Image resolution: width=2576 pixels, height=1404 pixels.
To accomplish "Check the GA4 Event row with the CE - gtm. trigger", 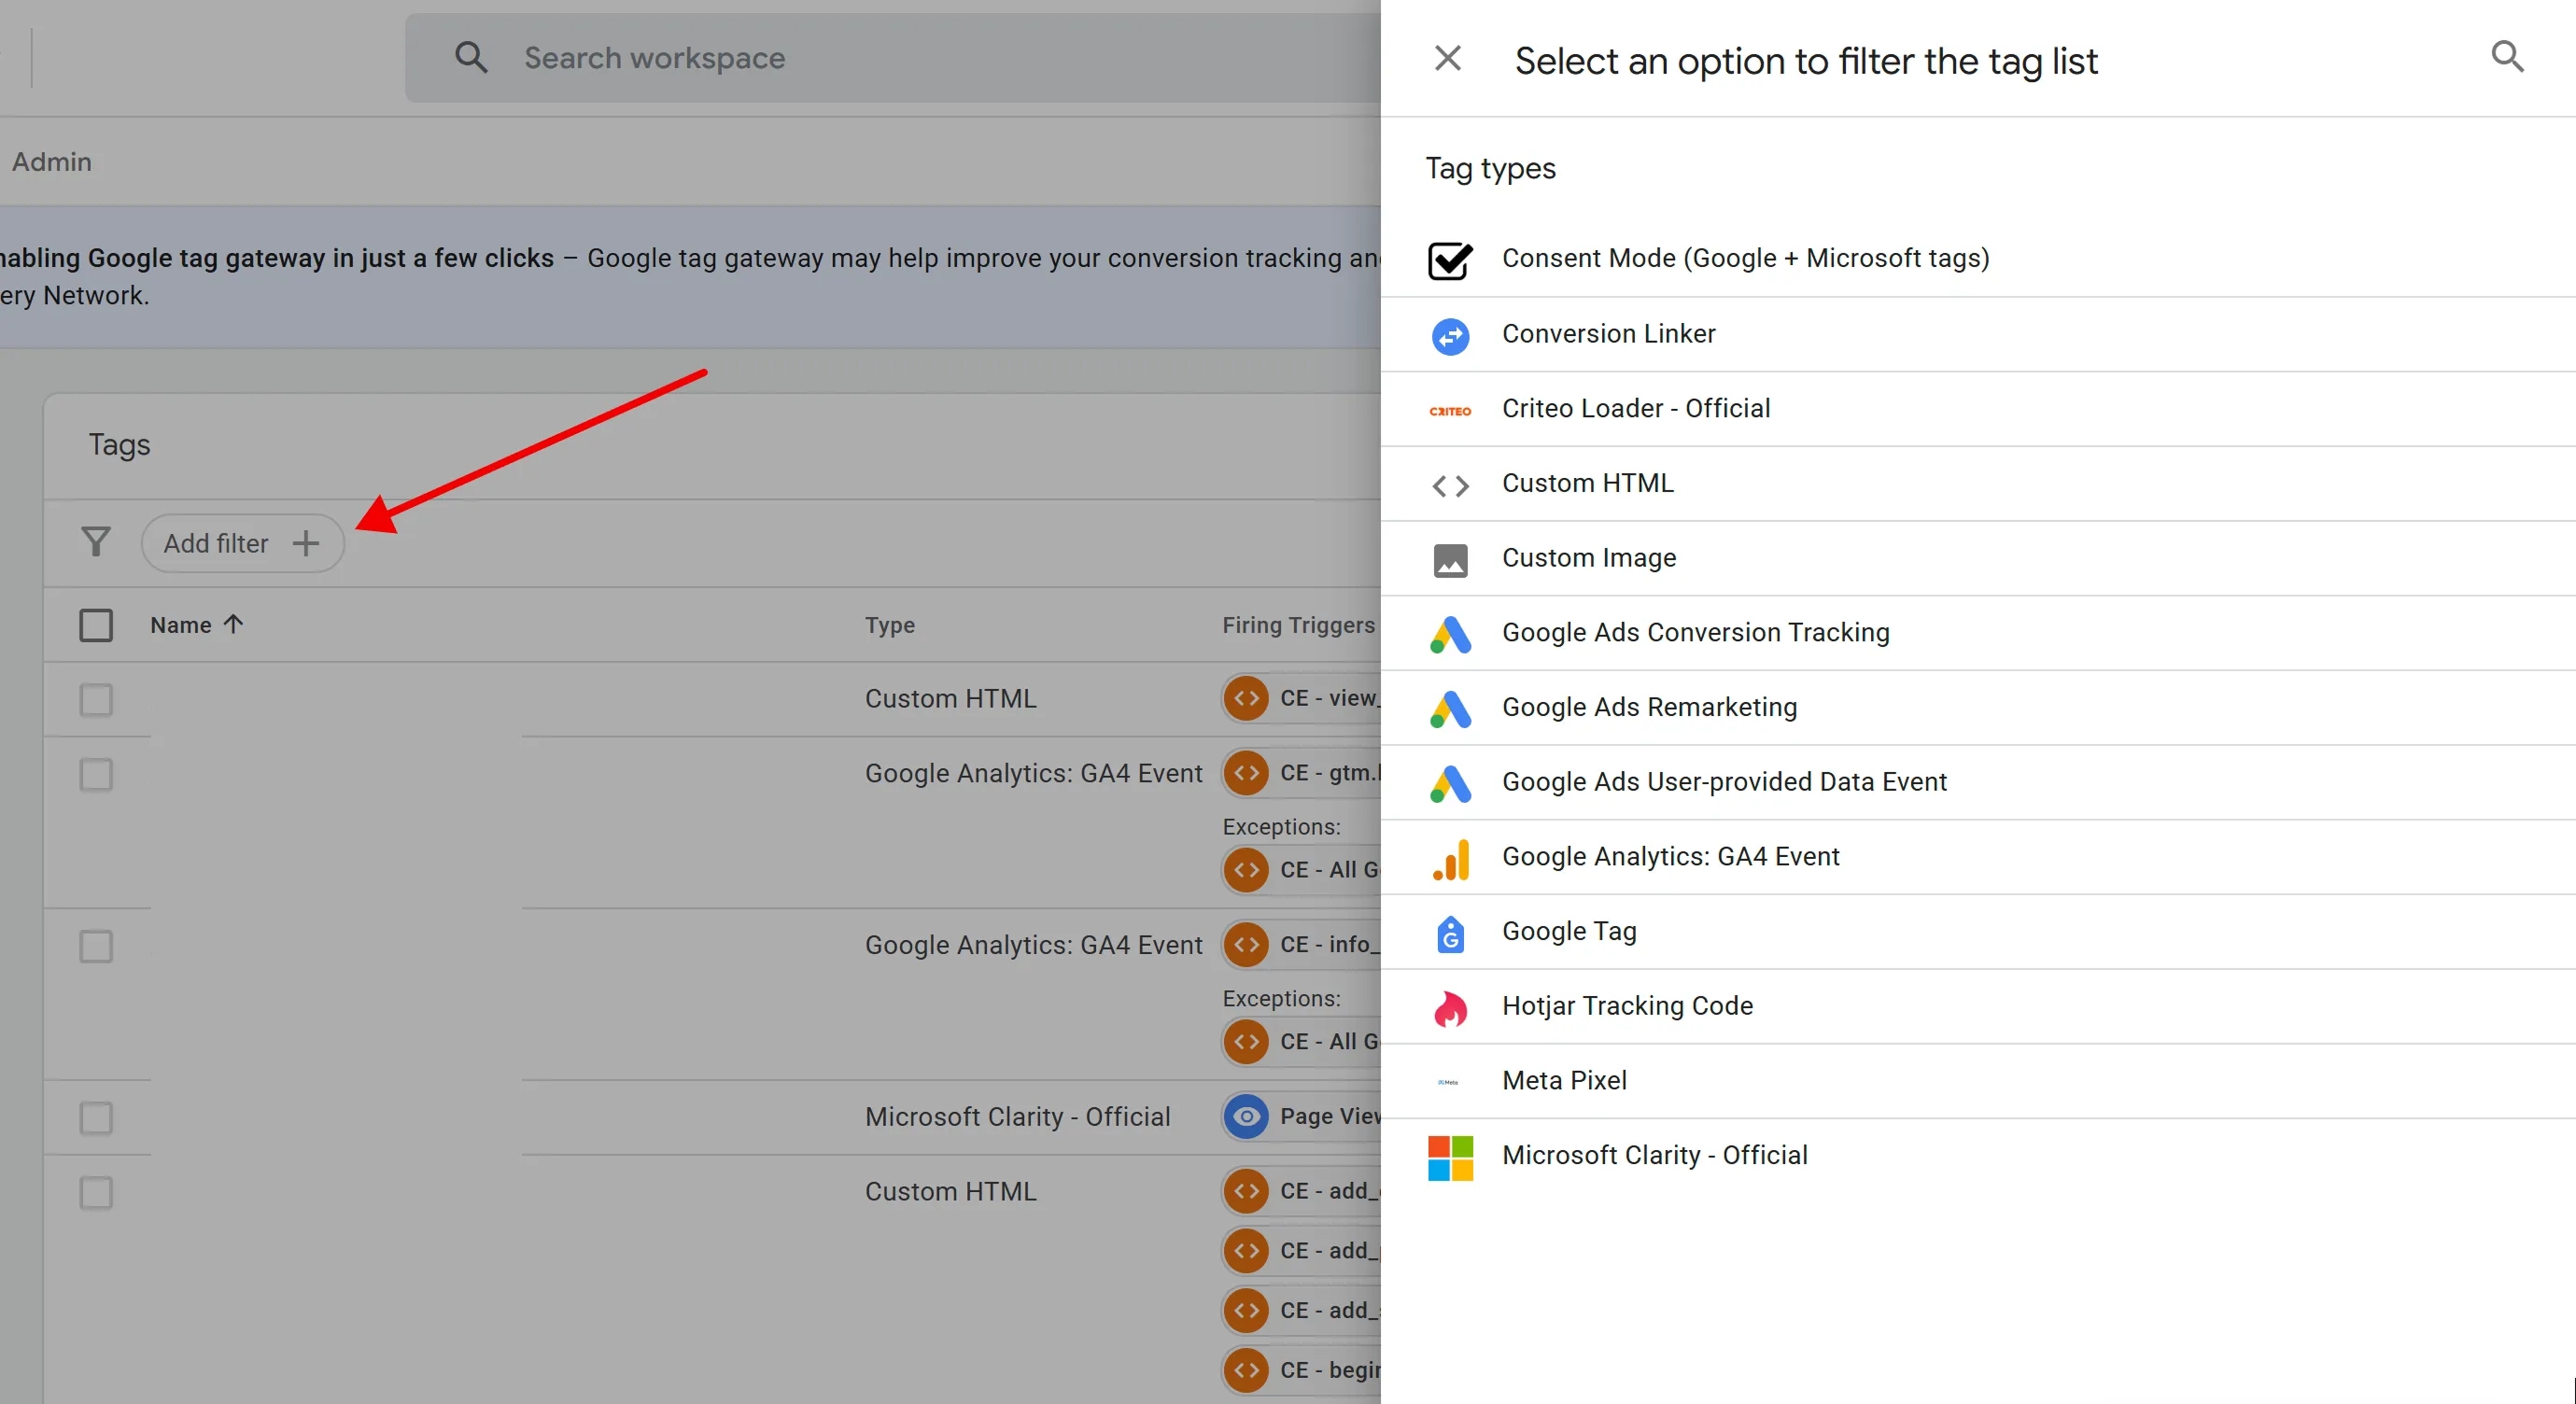I will click(96, 774).
